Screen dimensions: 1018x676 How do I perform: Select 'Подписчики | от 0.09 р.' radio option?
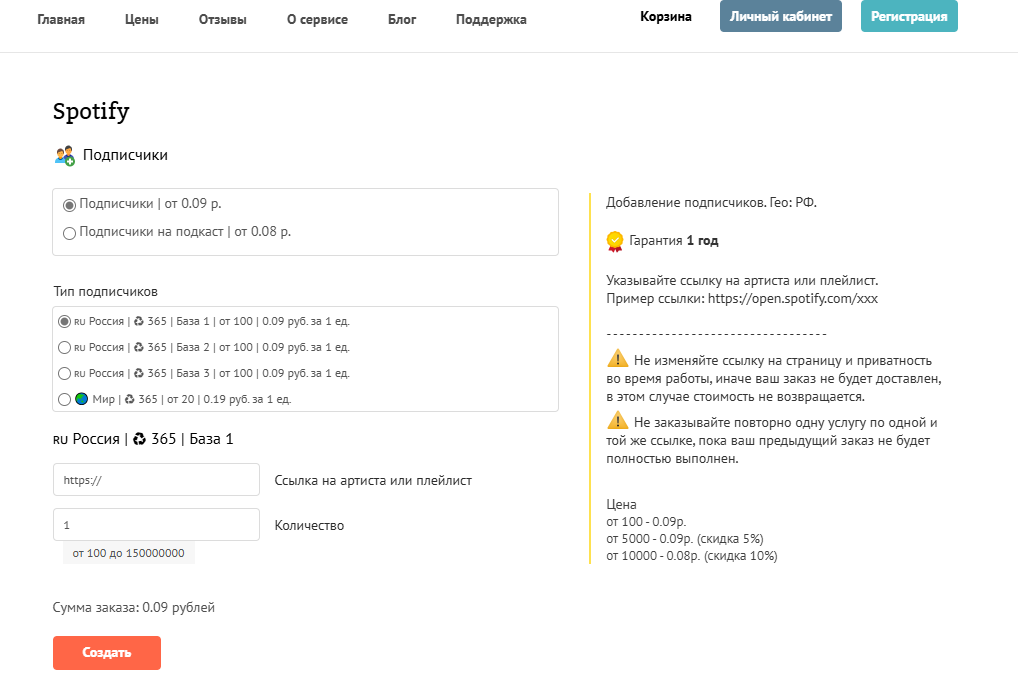pos(69,205)
